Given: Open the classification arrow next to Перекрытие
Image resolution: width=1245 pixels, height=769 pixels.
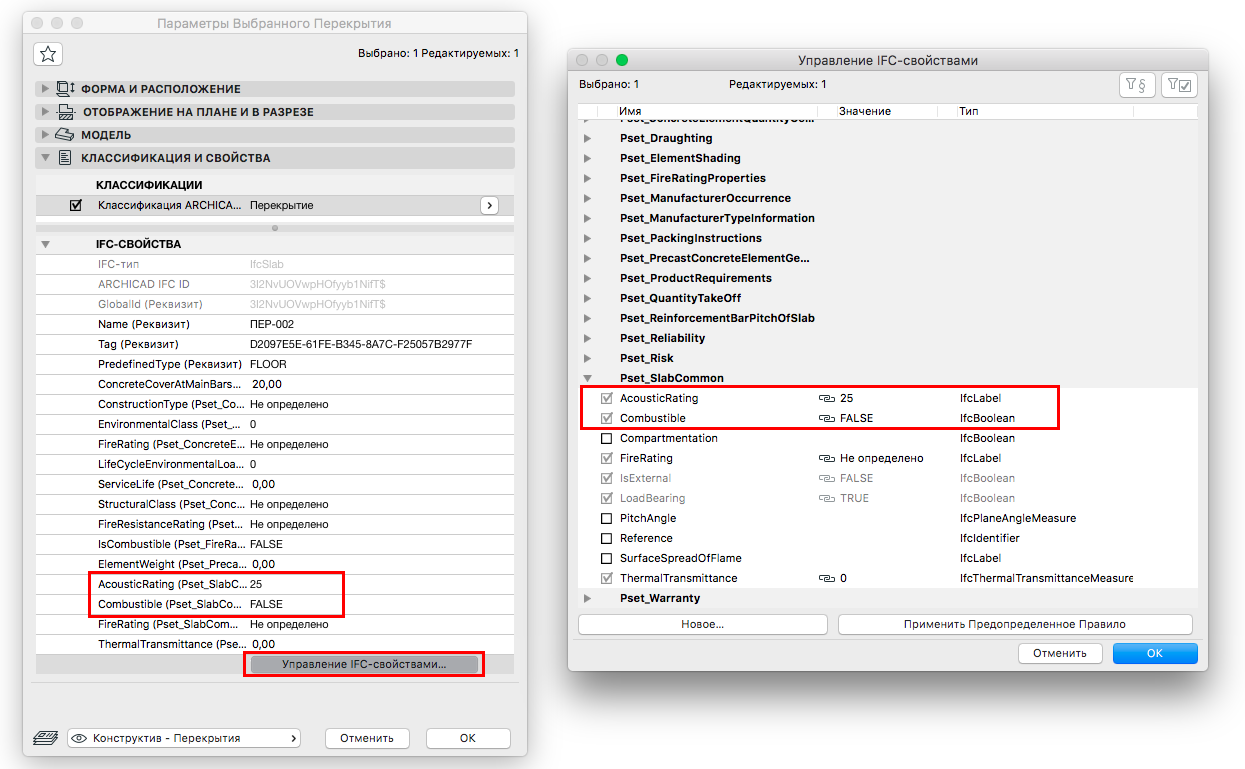Looking at the screenshot, I should coord(489,205).
